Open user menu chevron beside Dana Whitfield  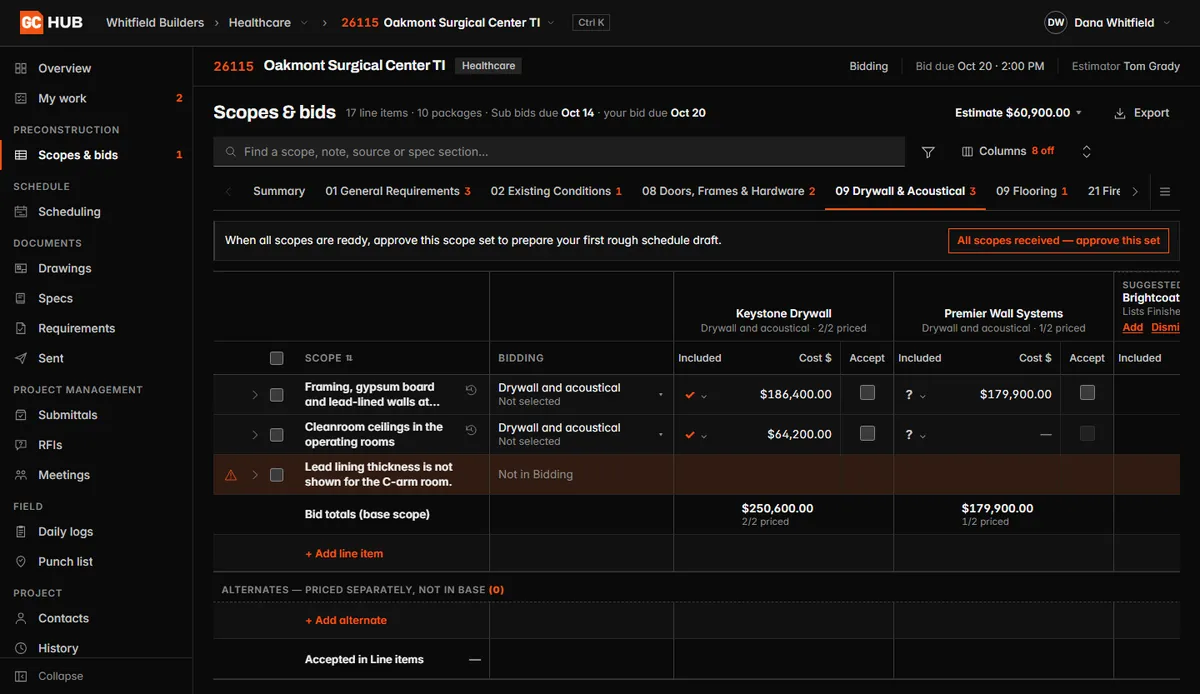coord(1165,23)
